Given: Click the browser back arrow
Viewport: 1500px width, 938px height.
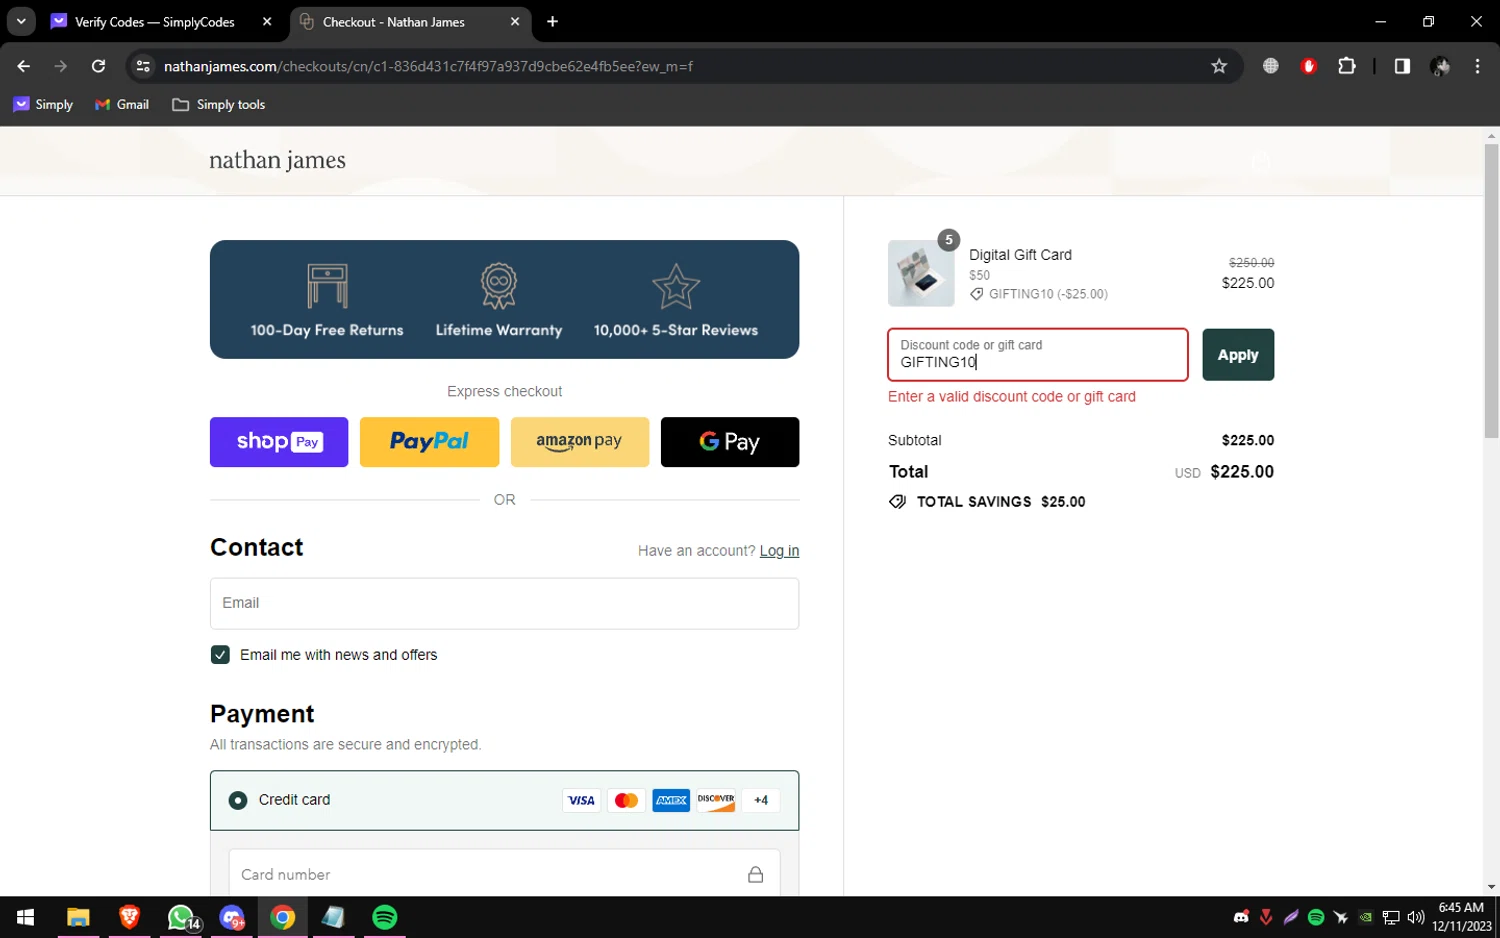Looking at the screenshot, I should point(23,66).
